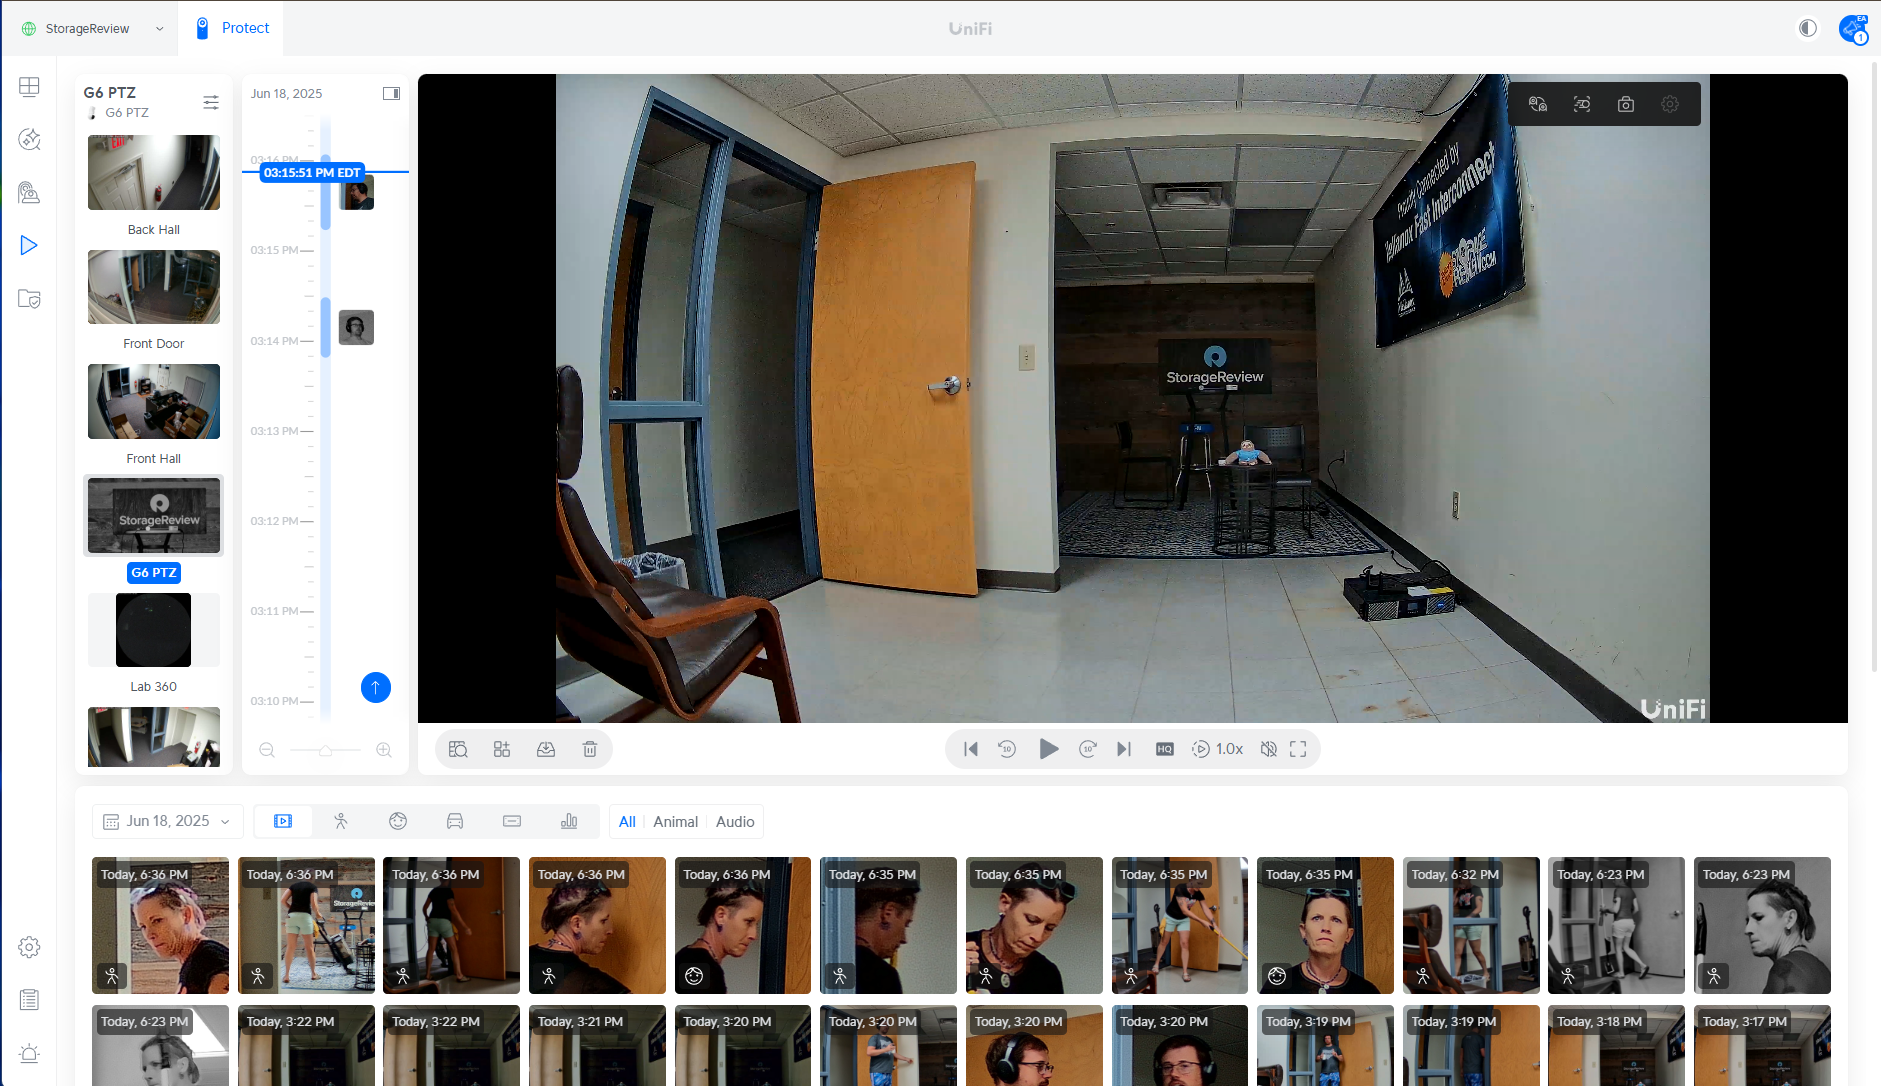Zoom out the timeline

[267, 750]
